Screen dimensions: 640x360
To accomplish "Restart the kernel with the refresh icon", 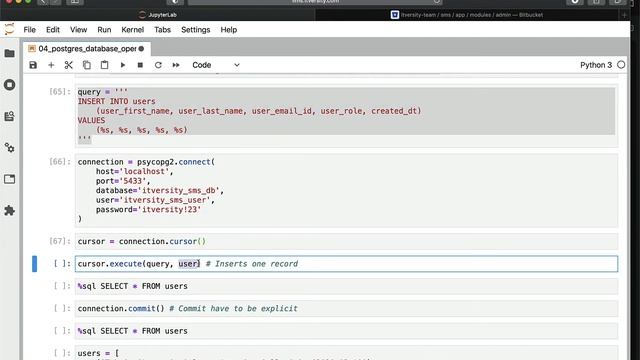I will (x=158, y=65).
